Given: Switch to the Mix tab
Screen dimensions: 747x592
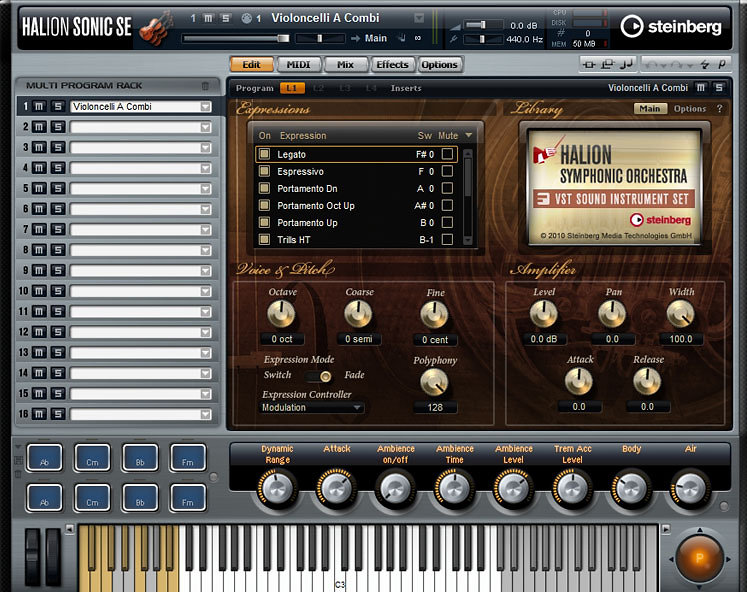Looking at the screenshot, I should click(345, 64).
